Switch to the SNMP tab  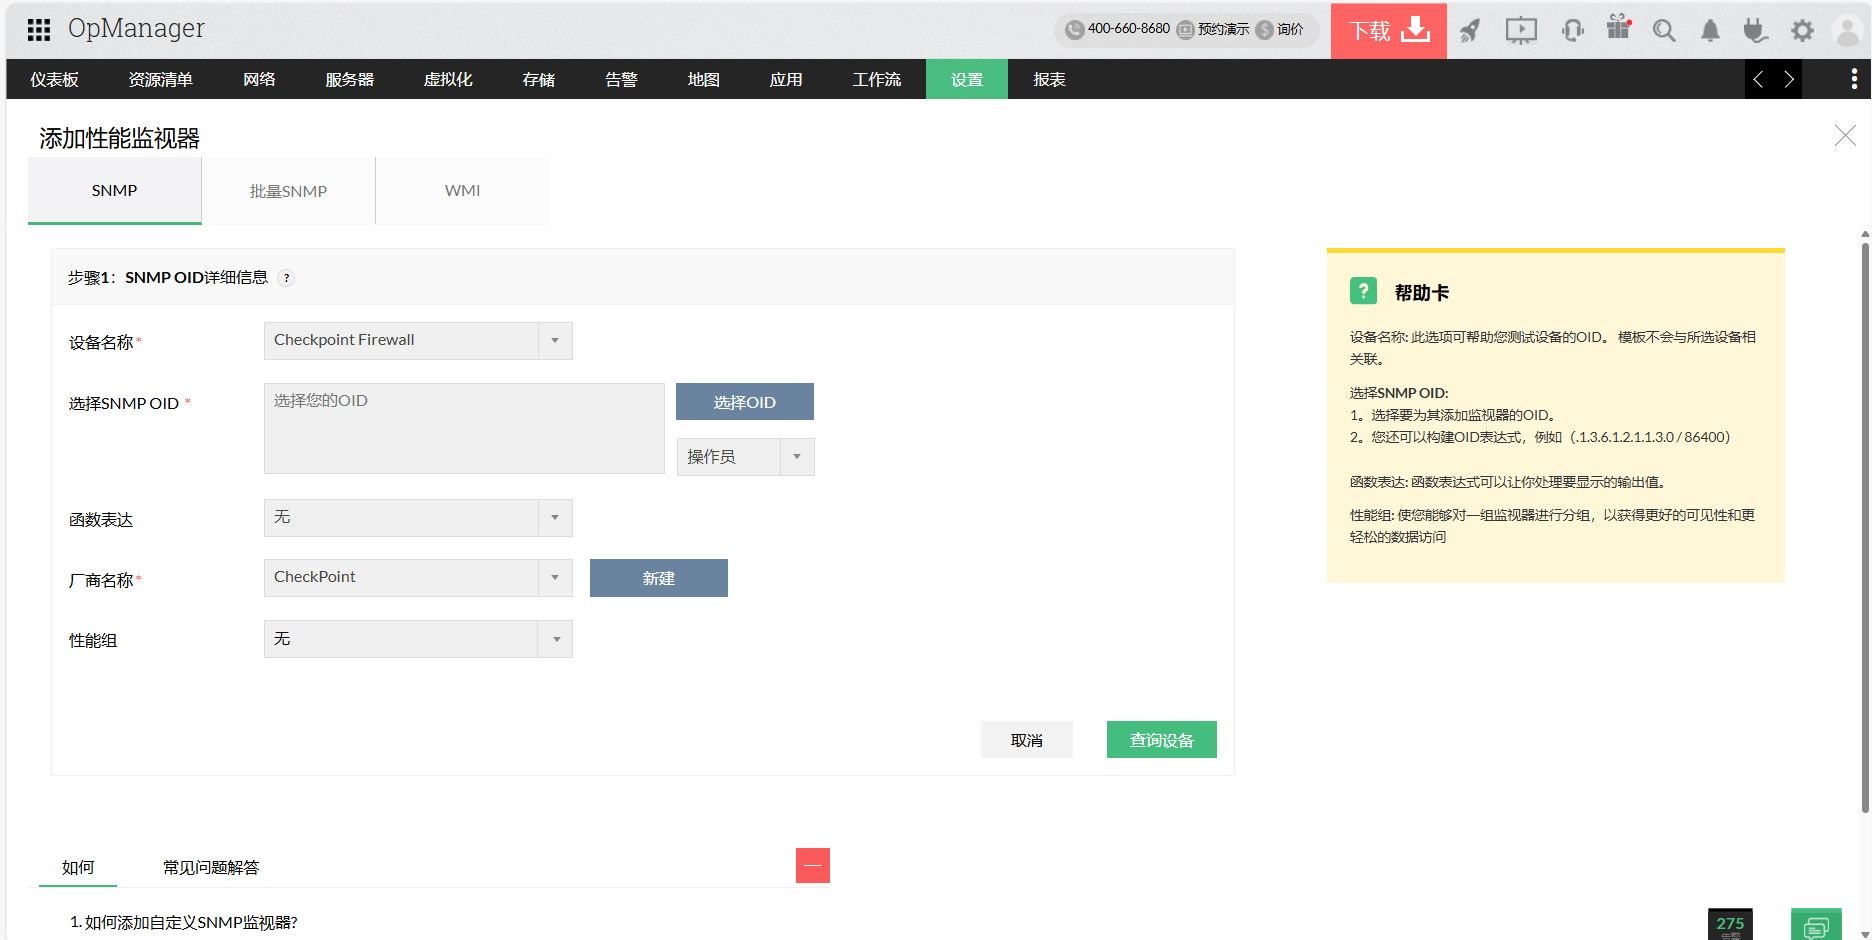[x=115, y=190]
